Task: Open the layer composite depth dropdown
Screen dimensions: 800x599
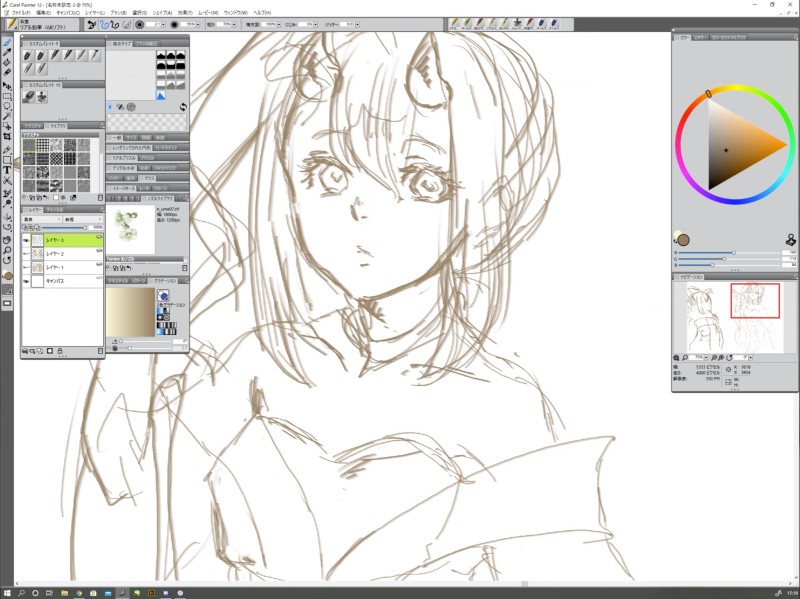Action: point(83,219)
